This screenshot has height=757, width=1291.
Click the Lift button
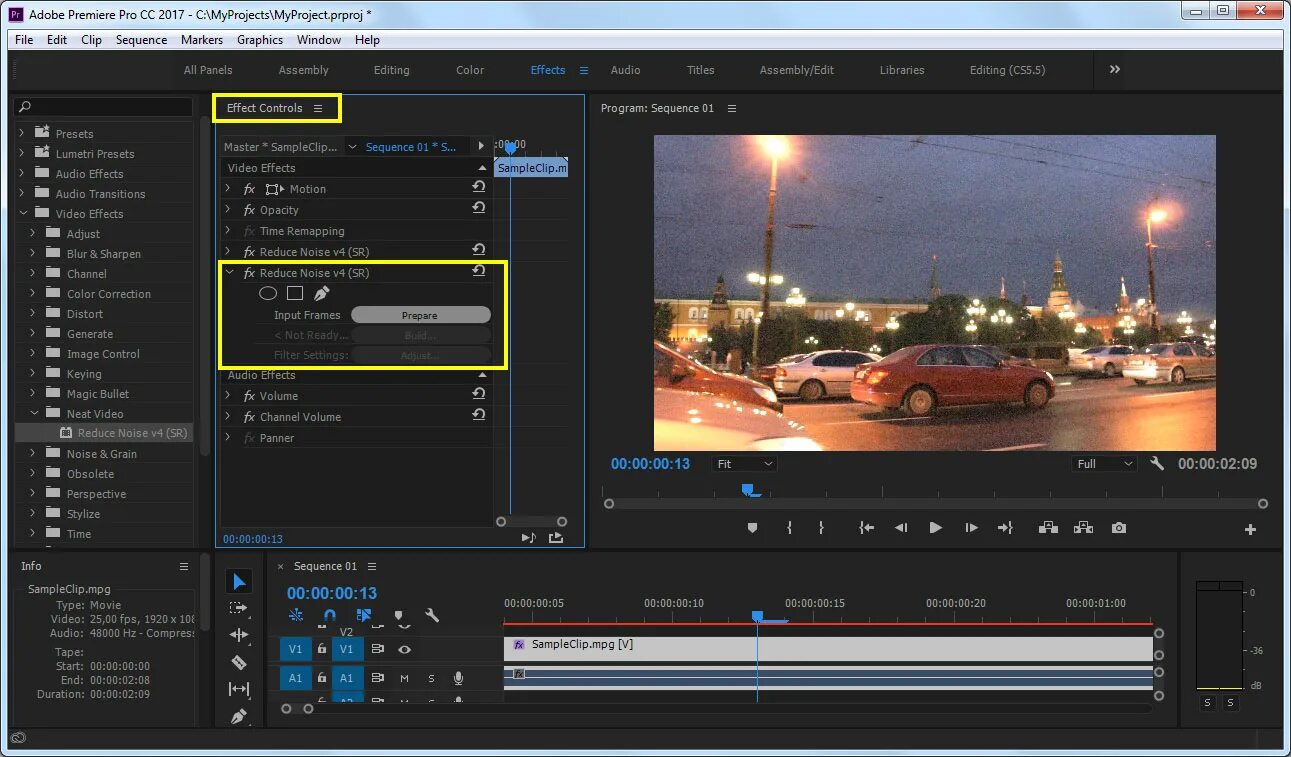point(1048,528)
